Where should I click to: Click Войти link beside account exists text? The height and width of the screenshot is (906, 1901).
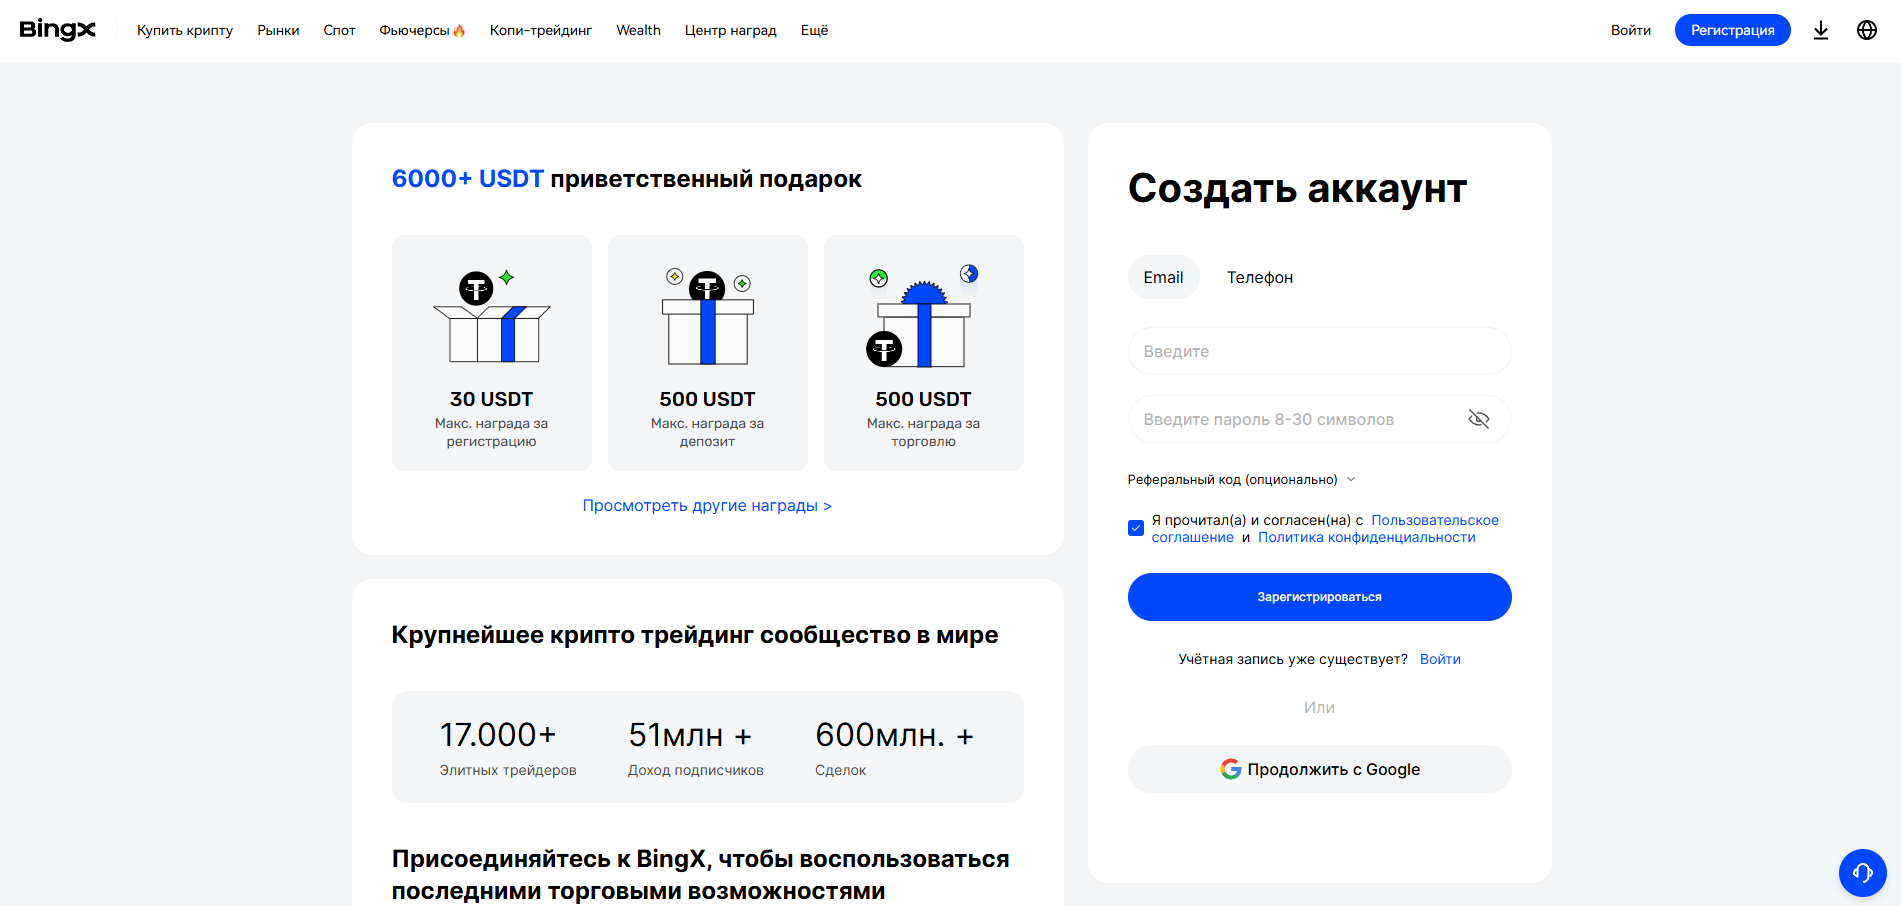(1440, 659)
